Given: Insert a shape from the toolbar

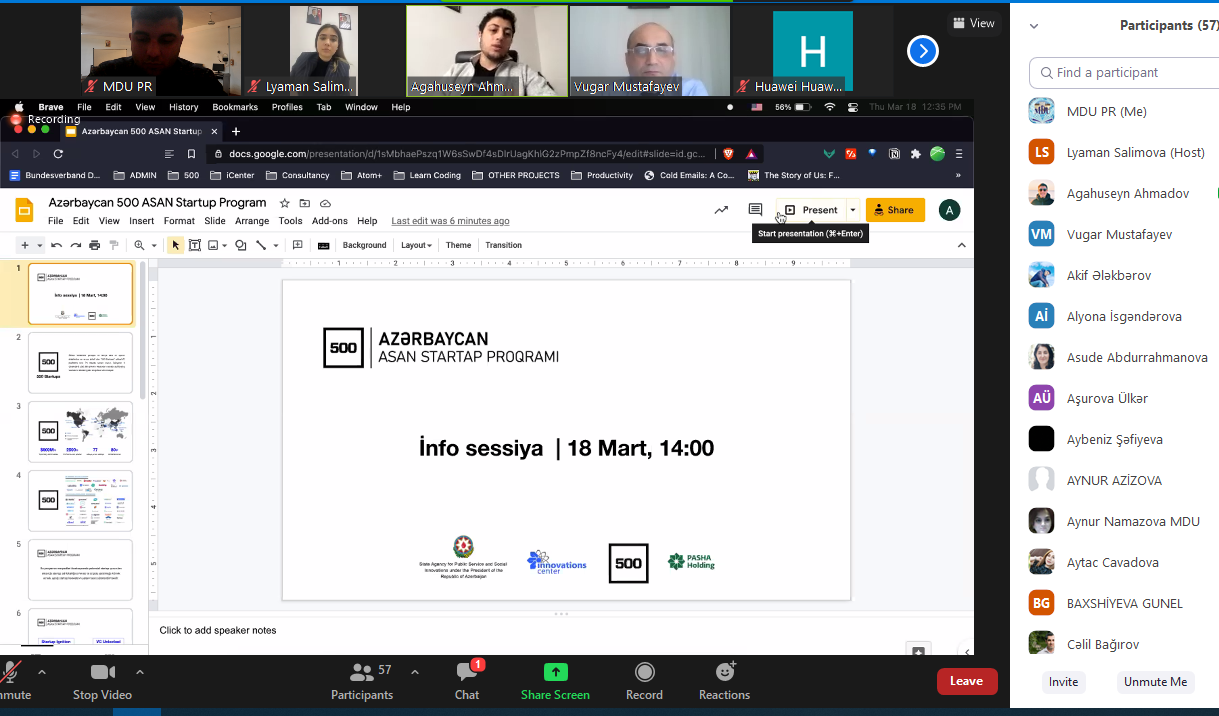Looking at the screenshot, I should point(240,245).
